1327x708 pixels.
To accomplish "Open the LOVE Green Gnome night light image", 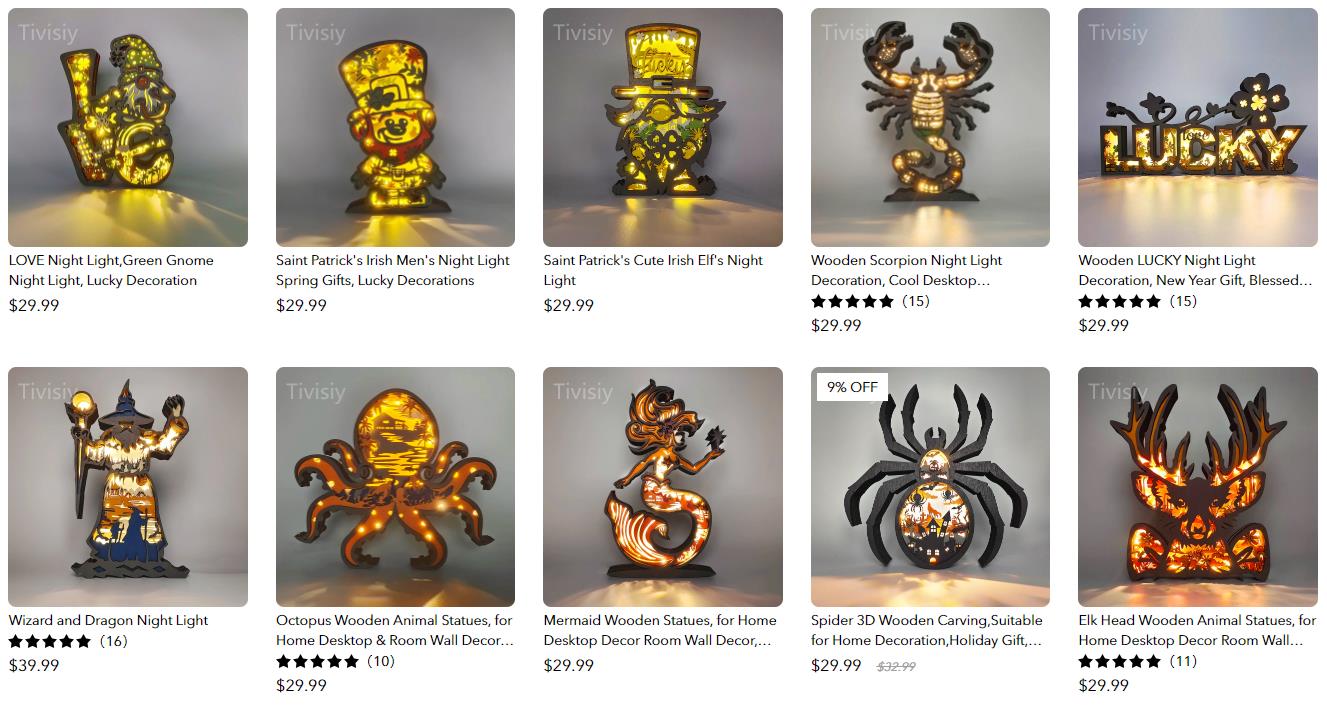I will coord(128,127).
